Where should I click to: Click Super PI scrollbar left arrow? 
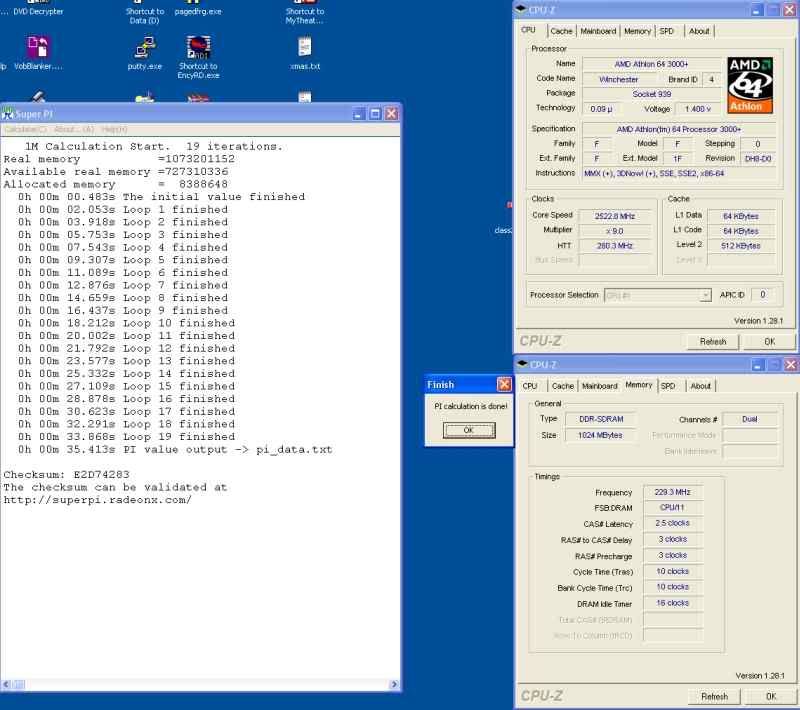[6, 684]
